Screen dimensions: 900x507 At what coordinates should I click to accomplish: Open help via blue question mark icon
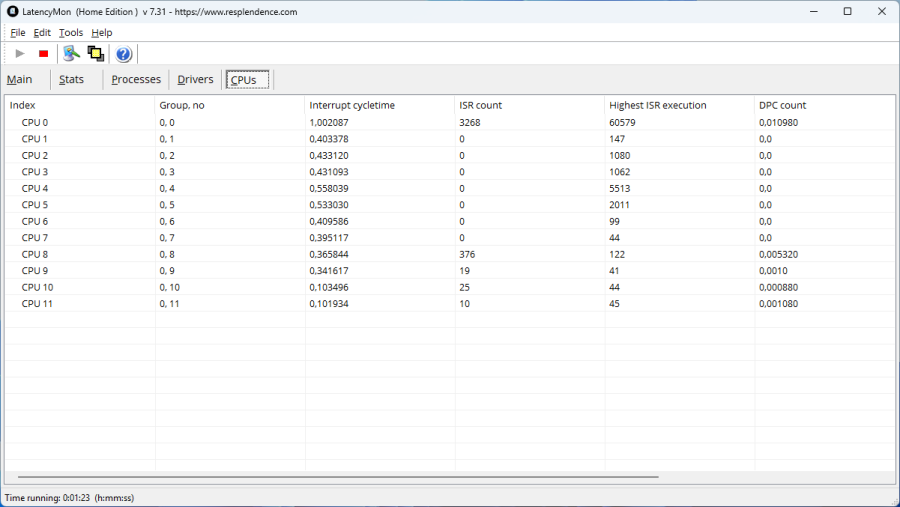click(x=124, y=54)
